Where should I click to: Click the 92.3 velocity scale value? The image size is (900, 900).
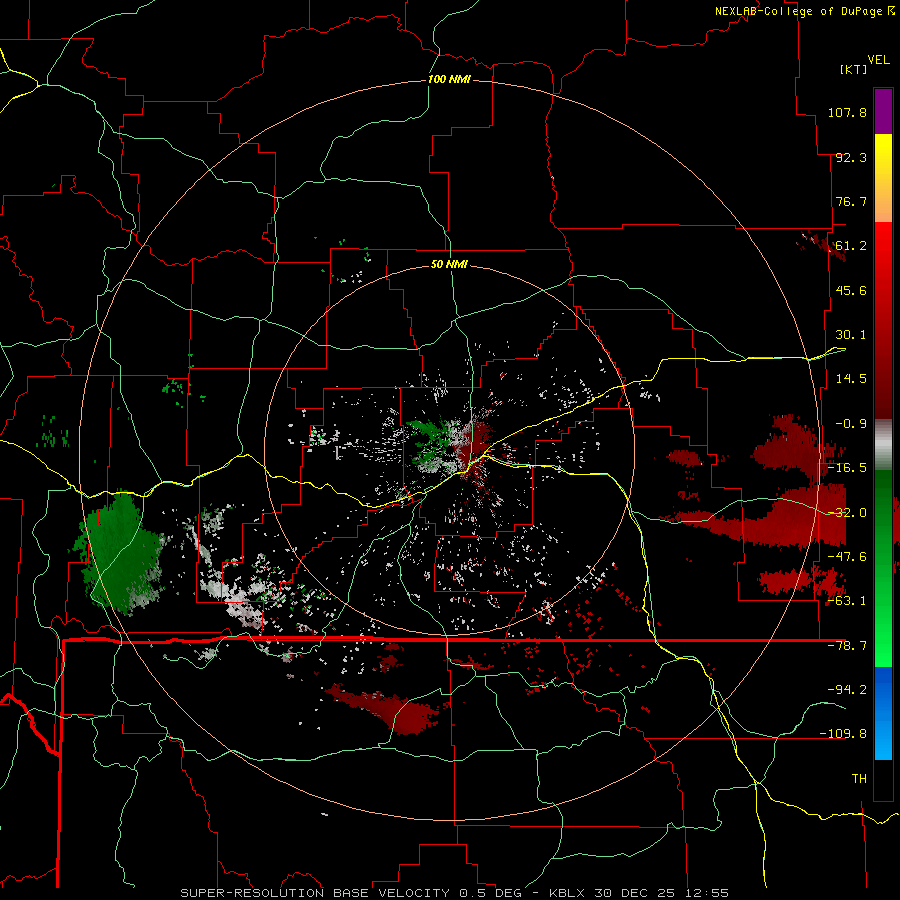[x=851, y=157]
